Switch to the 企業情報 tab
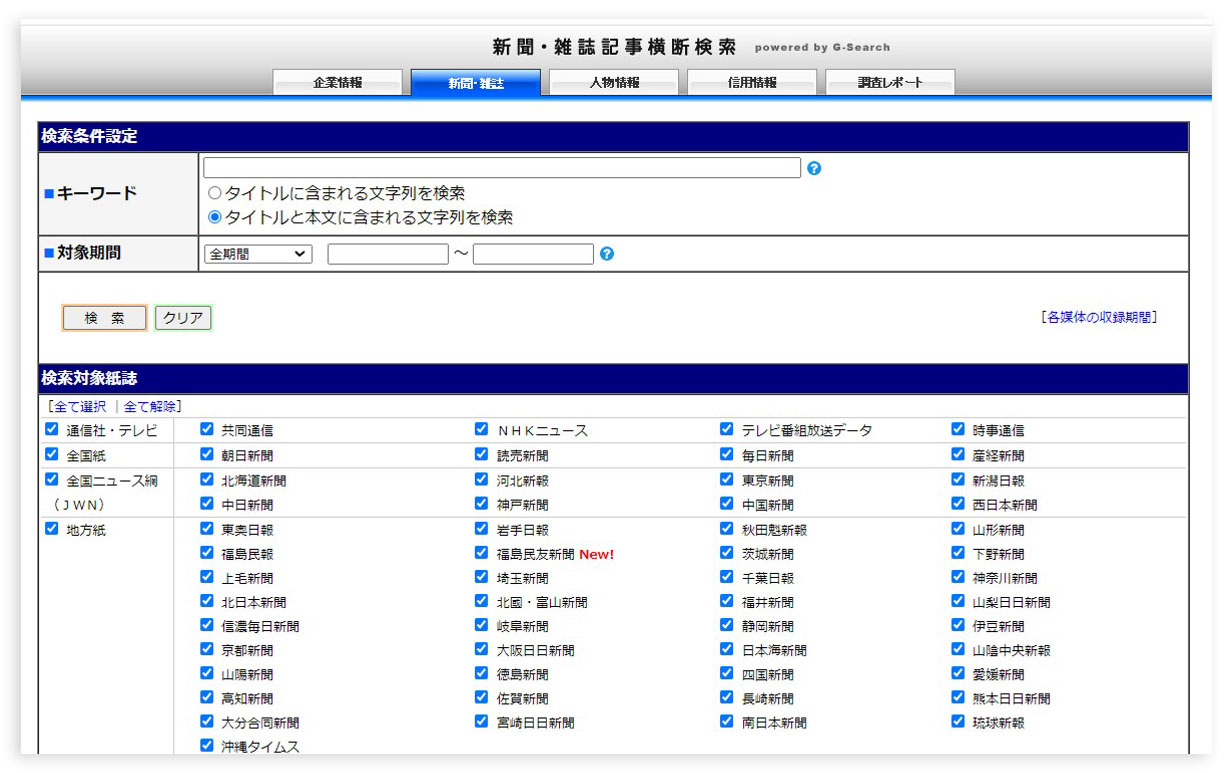Image resolution: width=1232 pixels, height=773 pixels. (337, 83)
